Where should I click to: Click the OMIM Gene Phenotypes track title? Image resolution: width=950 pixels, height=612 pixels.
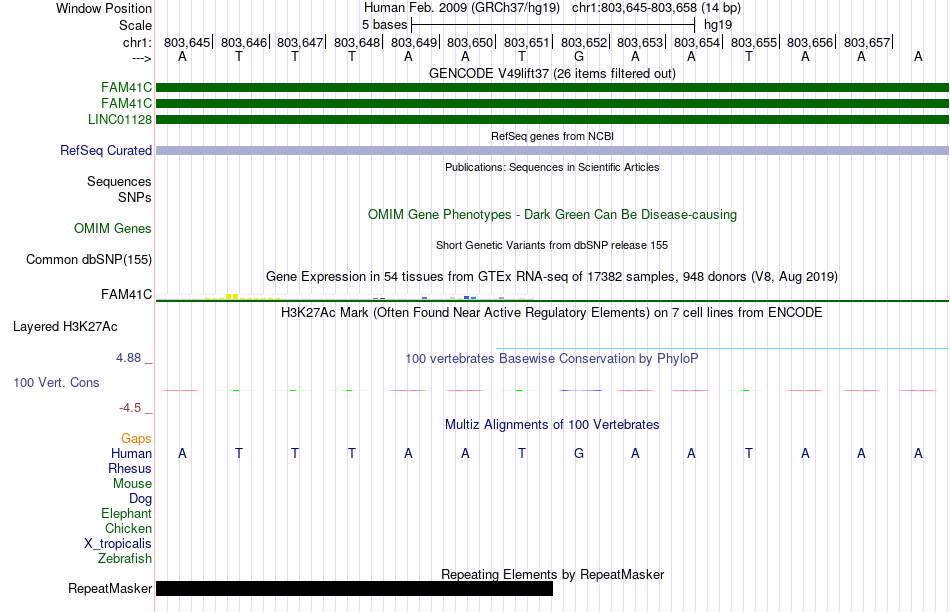pyautogui.click(x=552, y=215)
